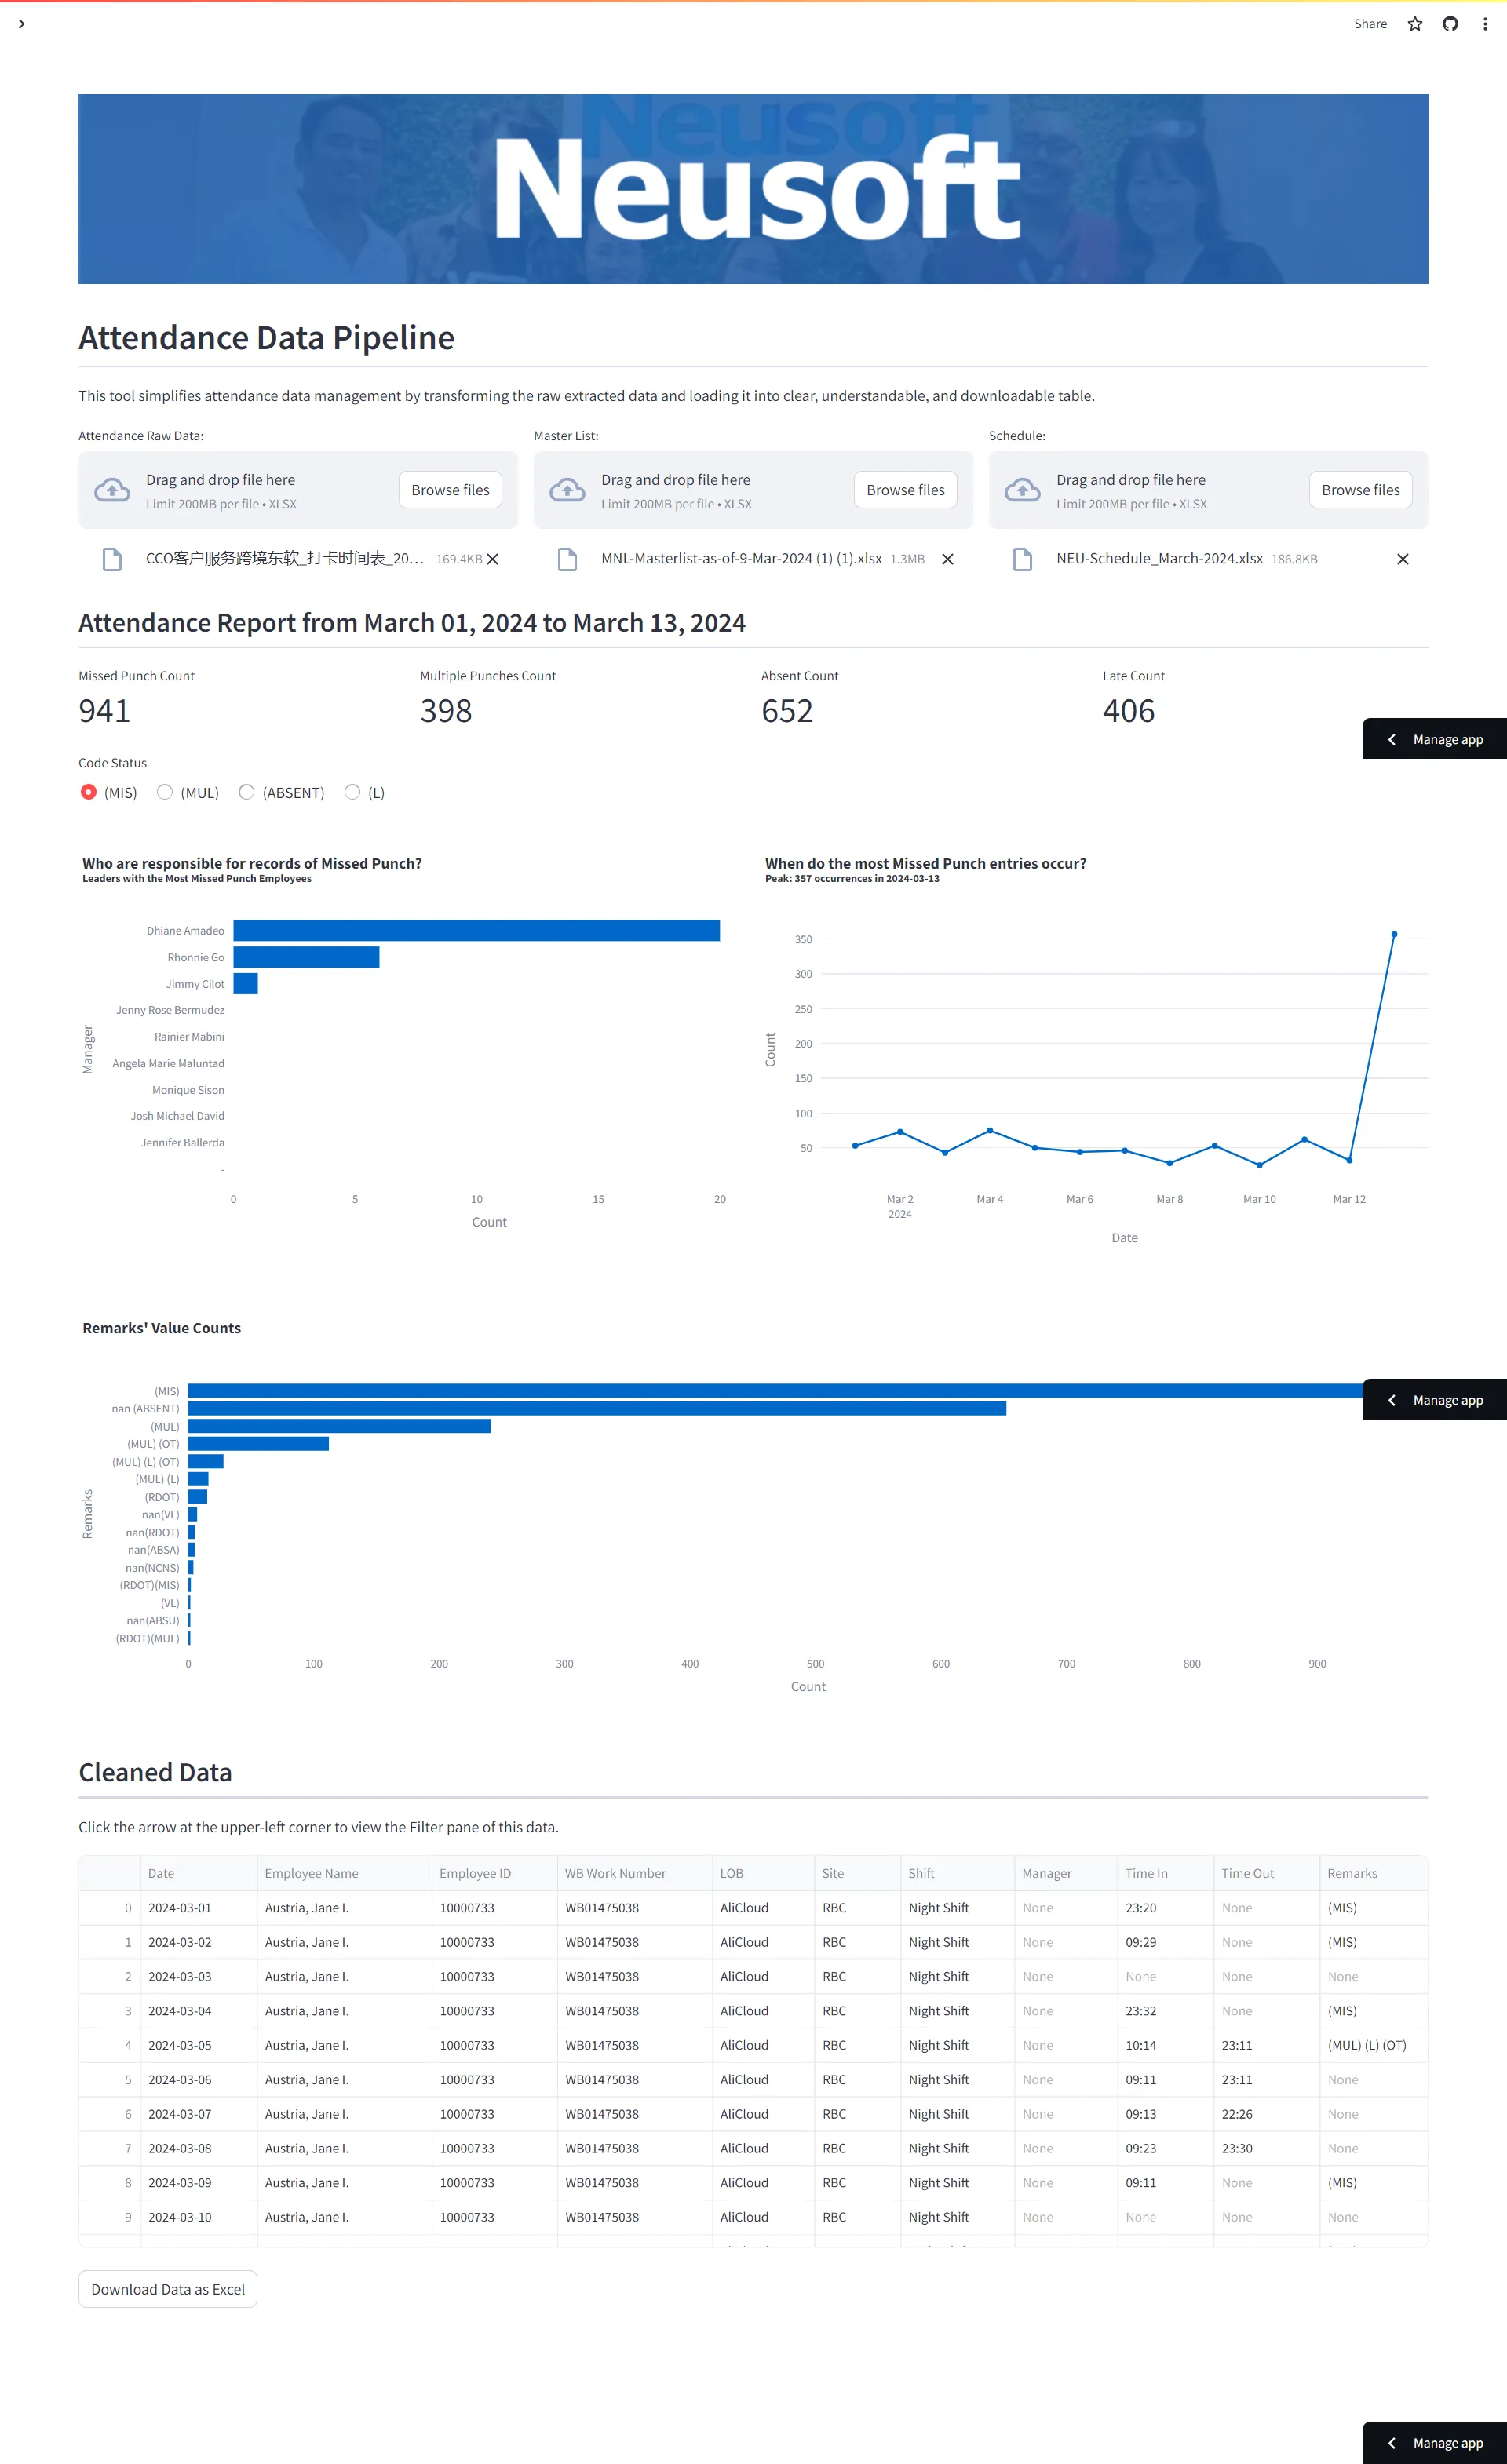Click the Rhonnie Go bar in chart
This screenshot has height=2464, width=1507.
pos(306,957)
